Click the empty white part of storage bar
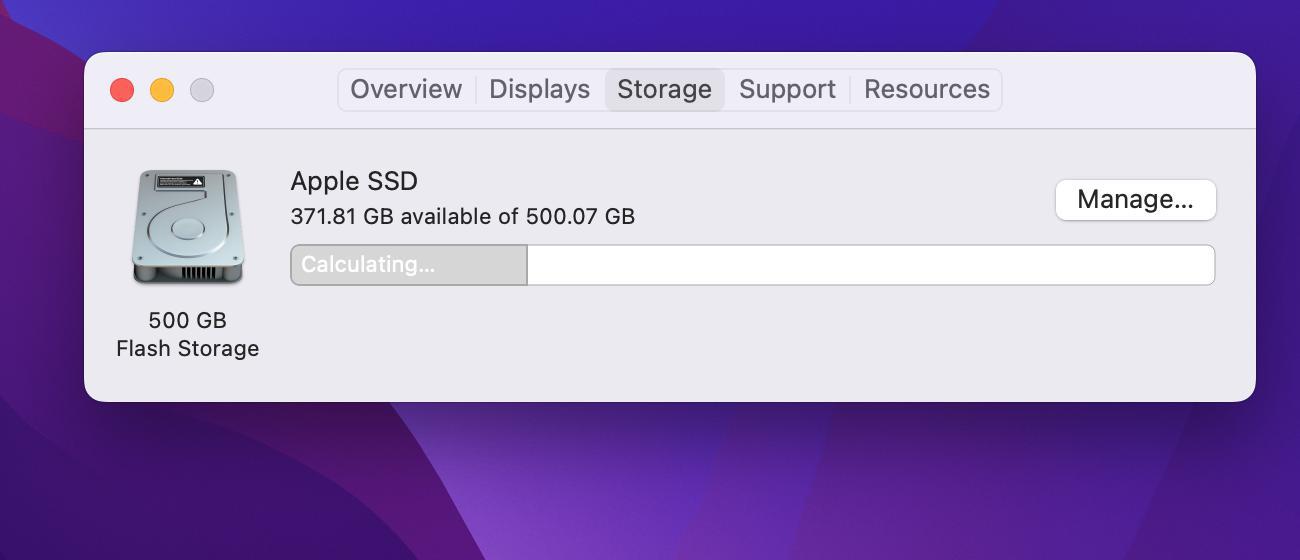Screen dimensions: 1300x560 coord(870,265)
